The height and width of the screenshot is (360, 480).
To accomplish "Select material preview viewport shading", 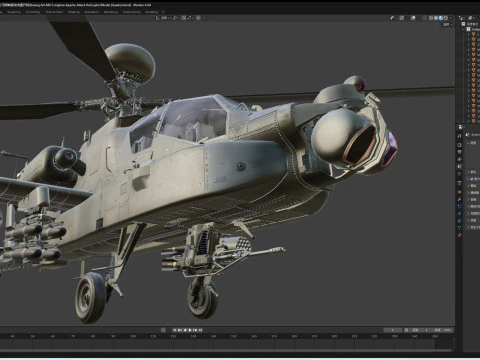I will click(441, 18).
